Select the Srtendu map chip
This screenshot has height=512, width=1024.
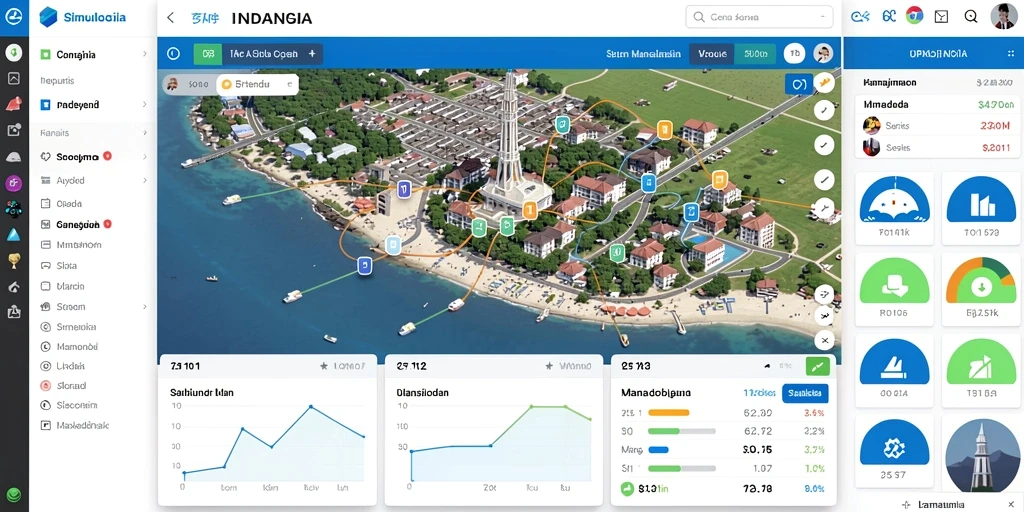257,84
